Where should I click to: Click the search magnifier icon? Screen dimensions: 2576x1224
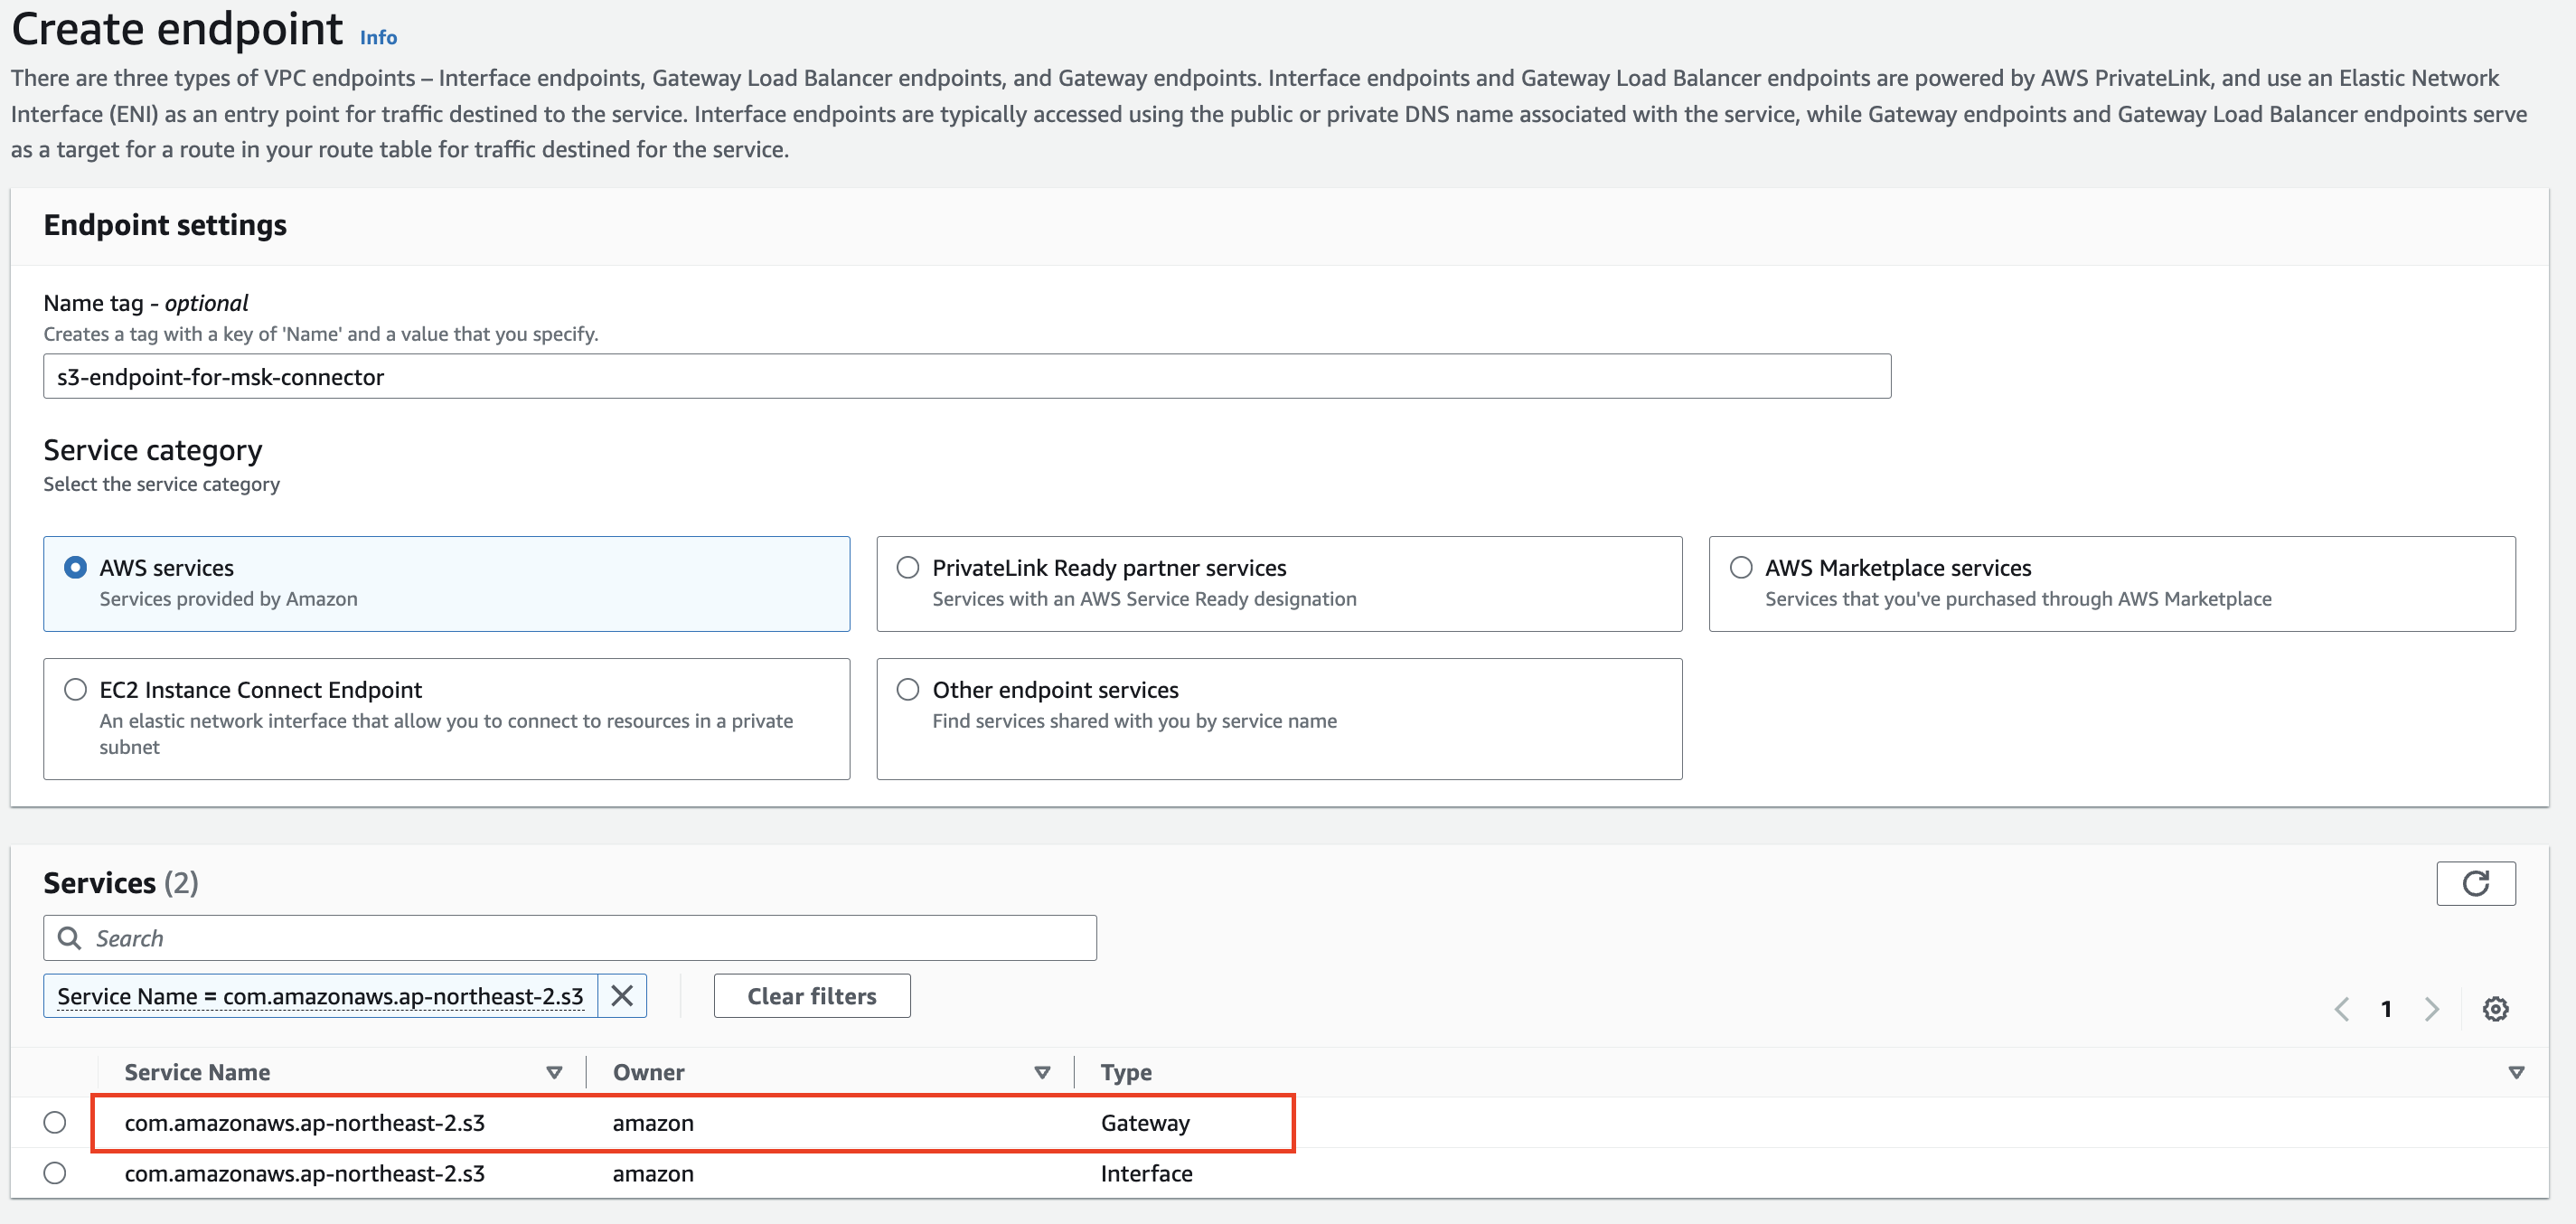[69, 938]
